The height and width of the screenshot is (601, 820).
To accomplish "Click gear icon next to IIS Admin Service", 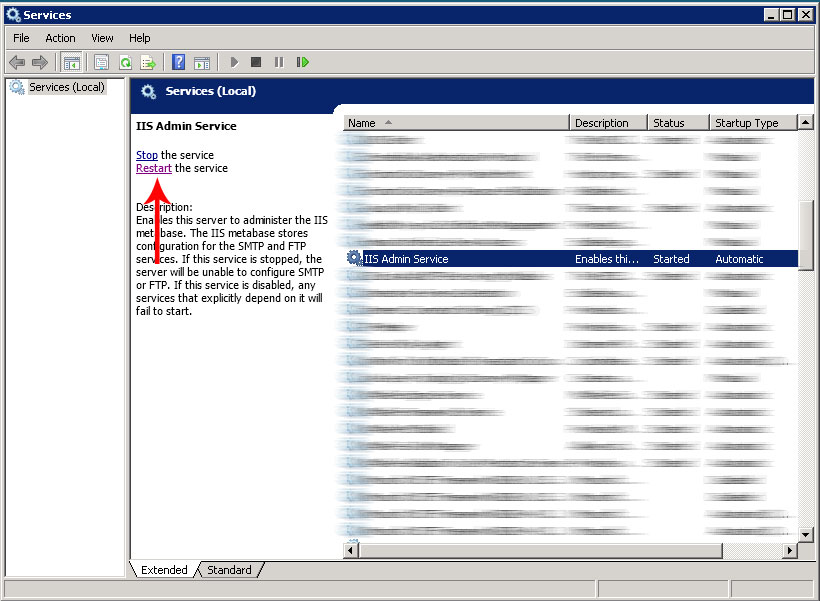I will pyautogui.click(x=355, y=258).
